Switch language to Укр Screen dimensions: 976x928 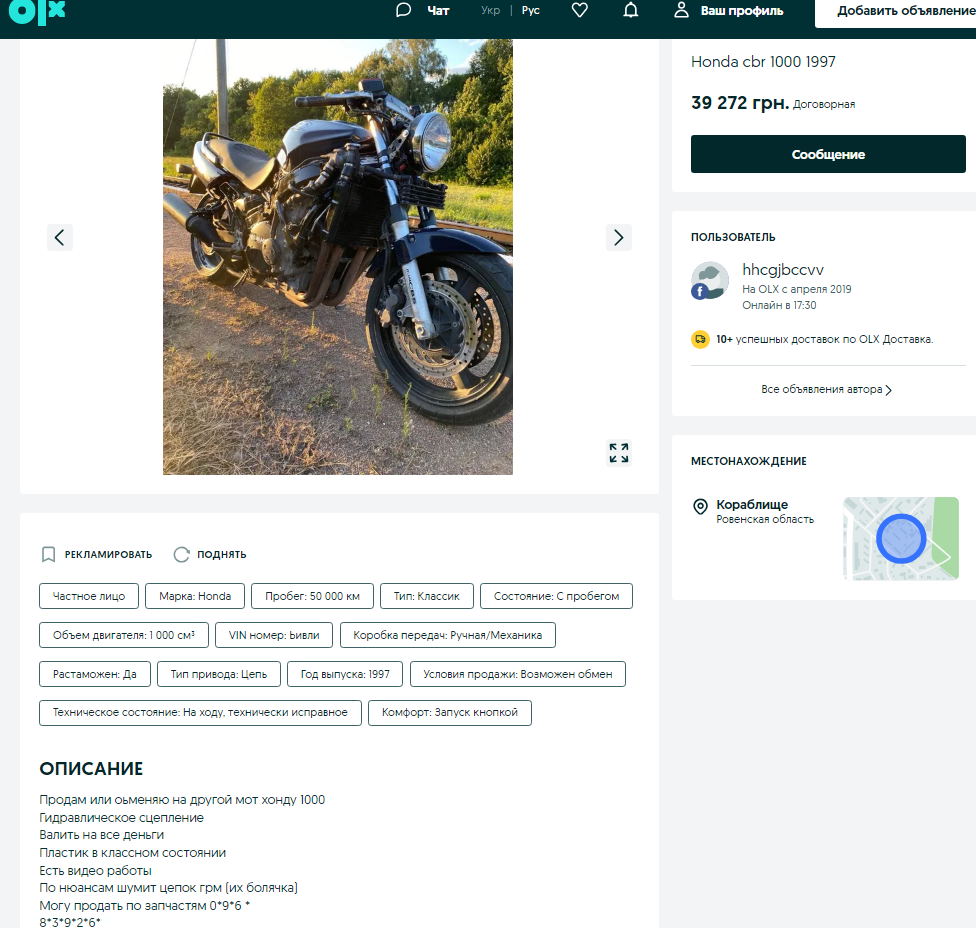tap(490, 11)
